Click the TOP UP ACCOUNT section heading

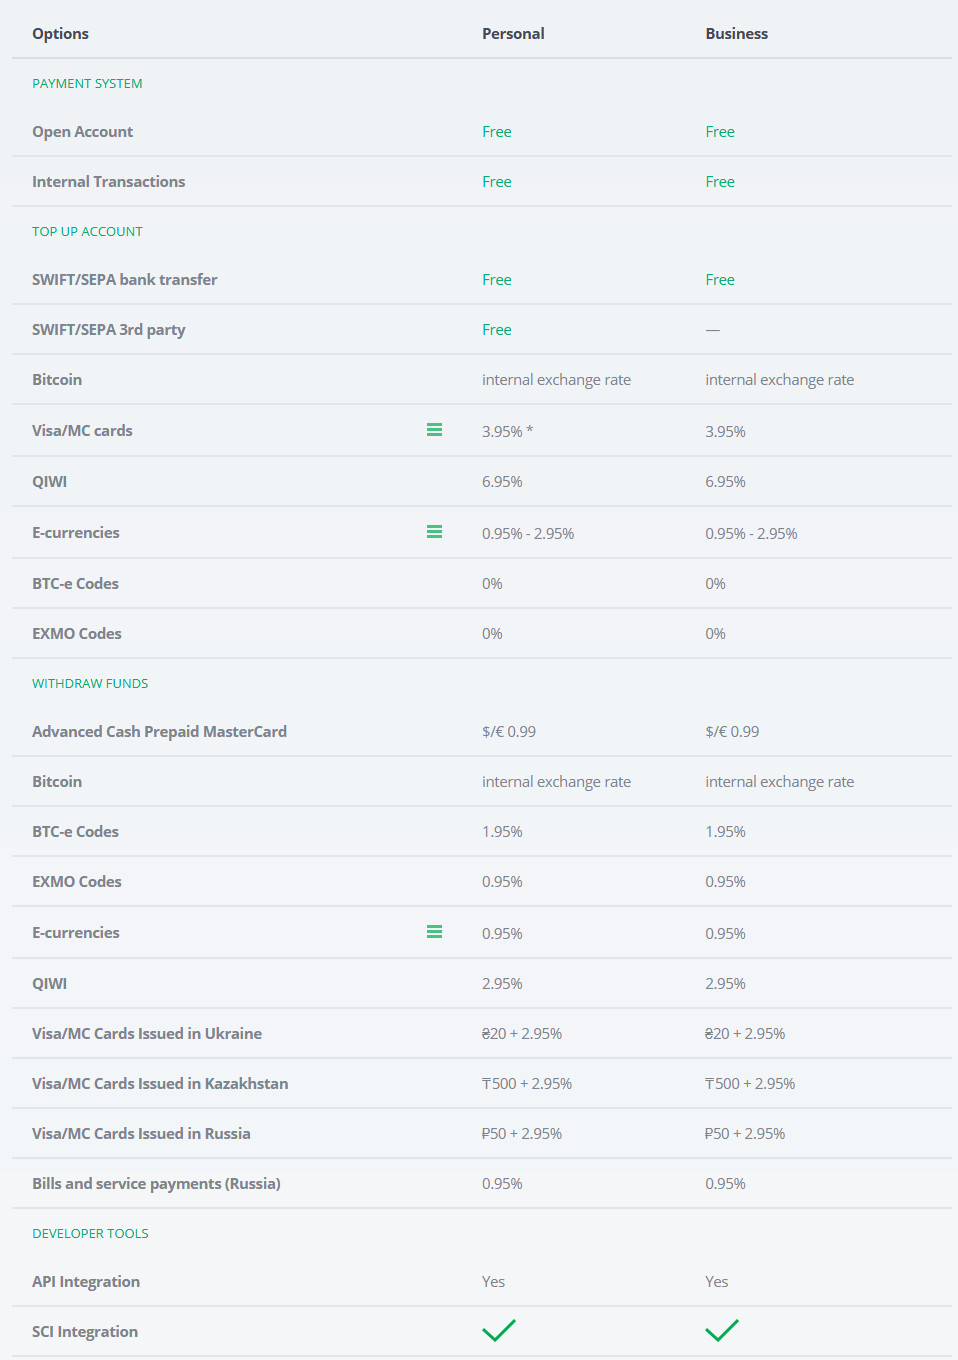pyautogui.click(x=87, y=232)
